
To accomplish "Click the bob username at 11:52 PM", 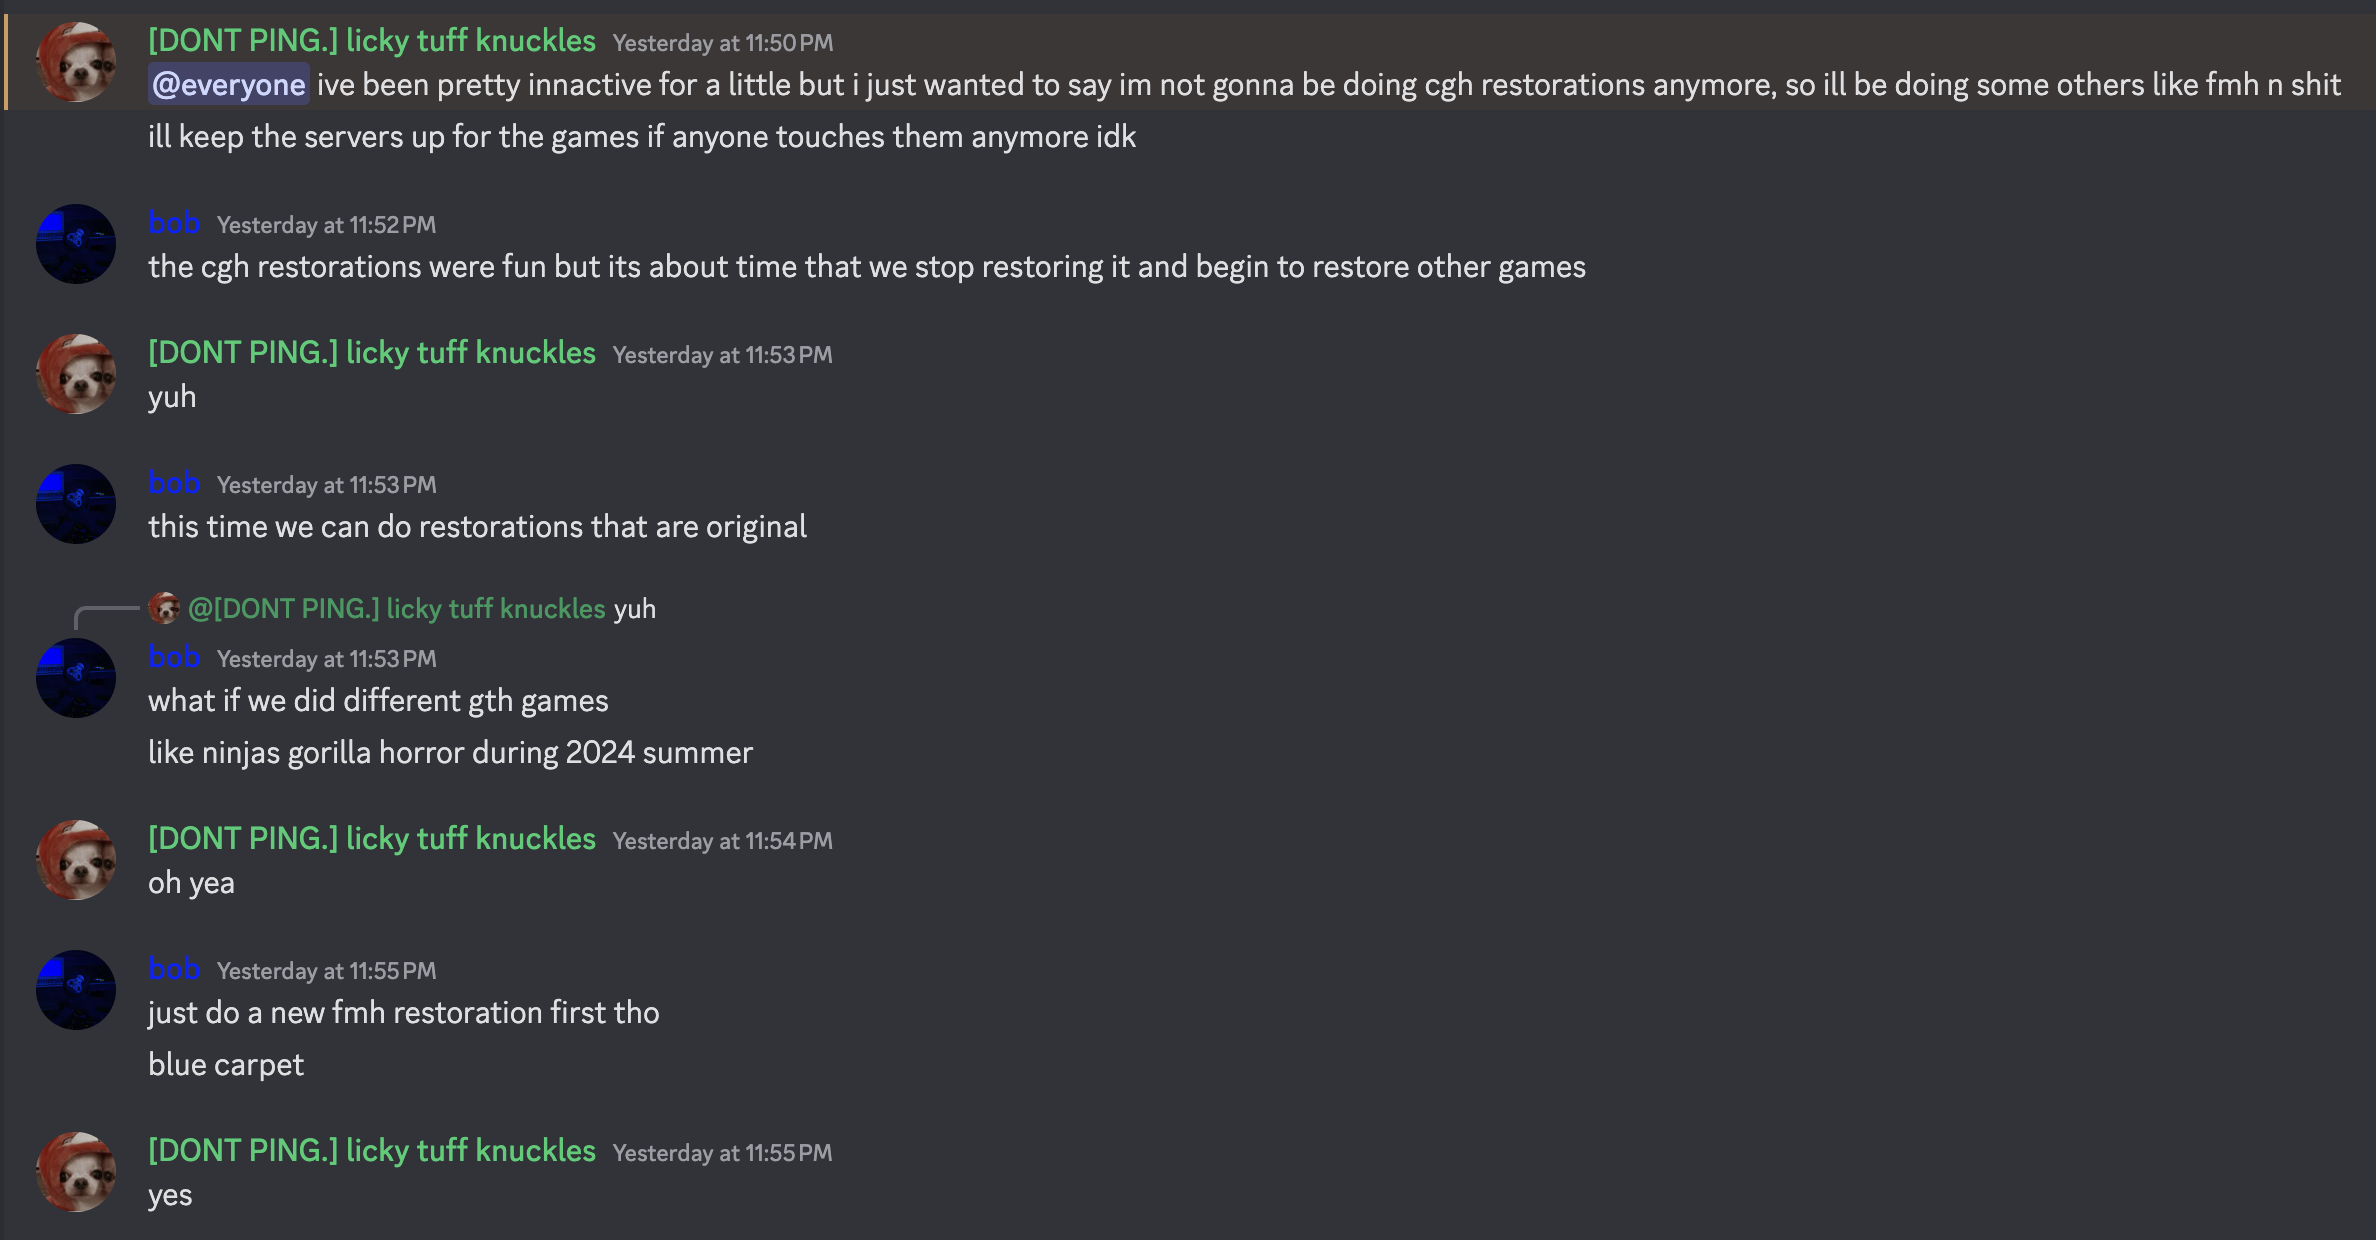I will [x=174, y=223].
